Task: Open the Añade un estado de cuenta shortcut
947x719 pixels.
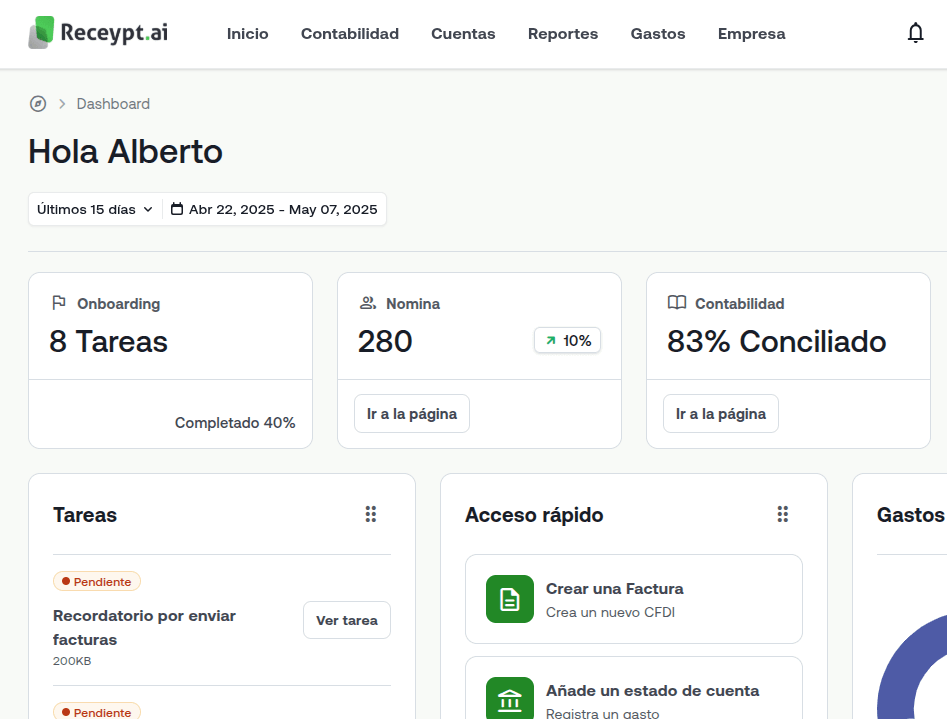Action: coord(634,689)
